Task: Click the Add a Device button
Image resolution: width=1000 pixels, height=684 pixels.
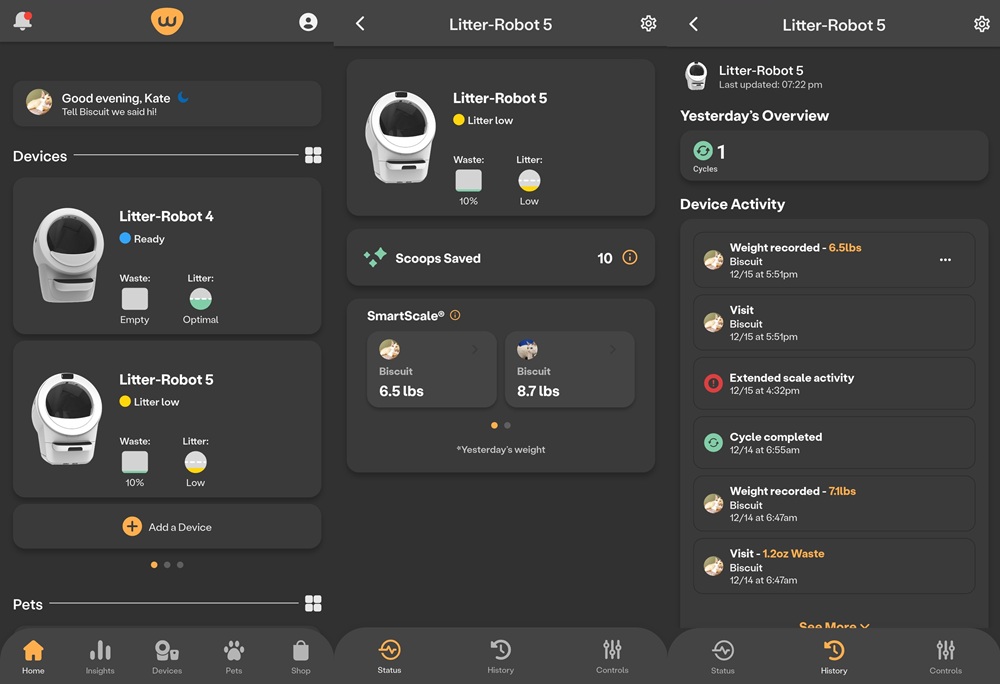Action: [x=167, y=527]
